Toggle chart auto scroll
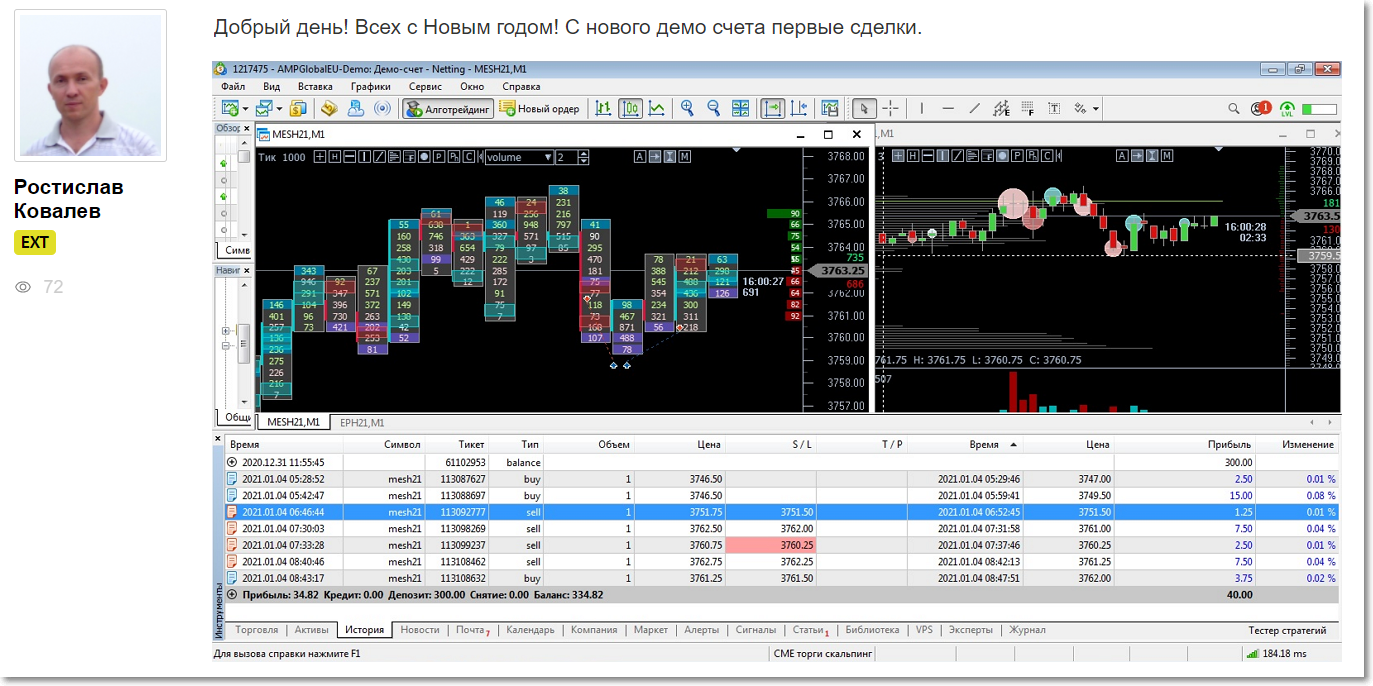The image size is (1373, 686). pos(772,108)
